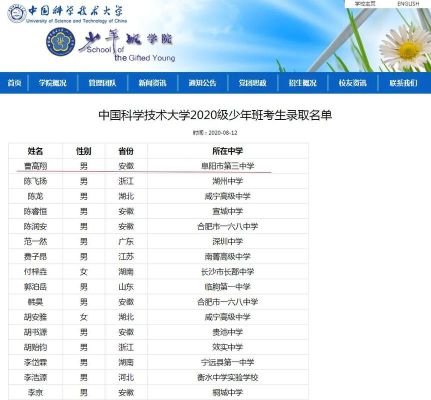Image resolution: width=431 pixels, height=400 pixels.
Task: Select the name 费子昂
Action: (x=35, y=257)
